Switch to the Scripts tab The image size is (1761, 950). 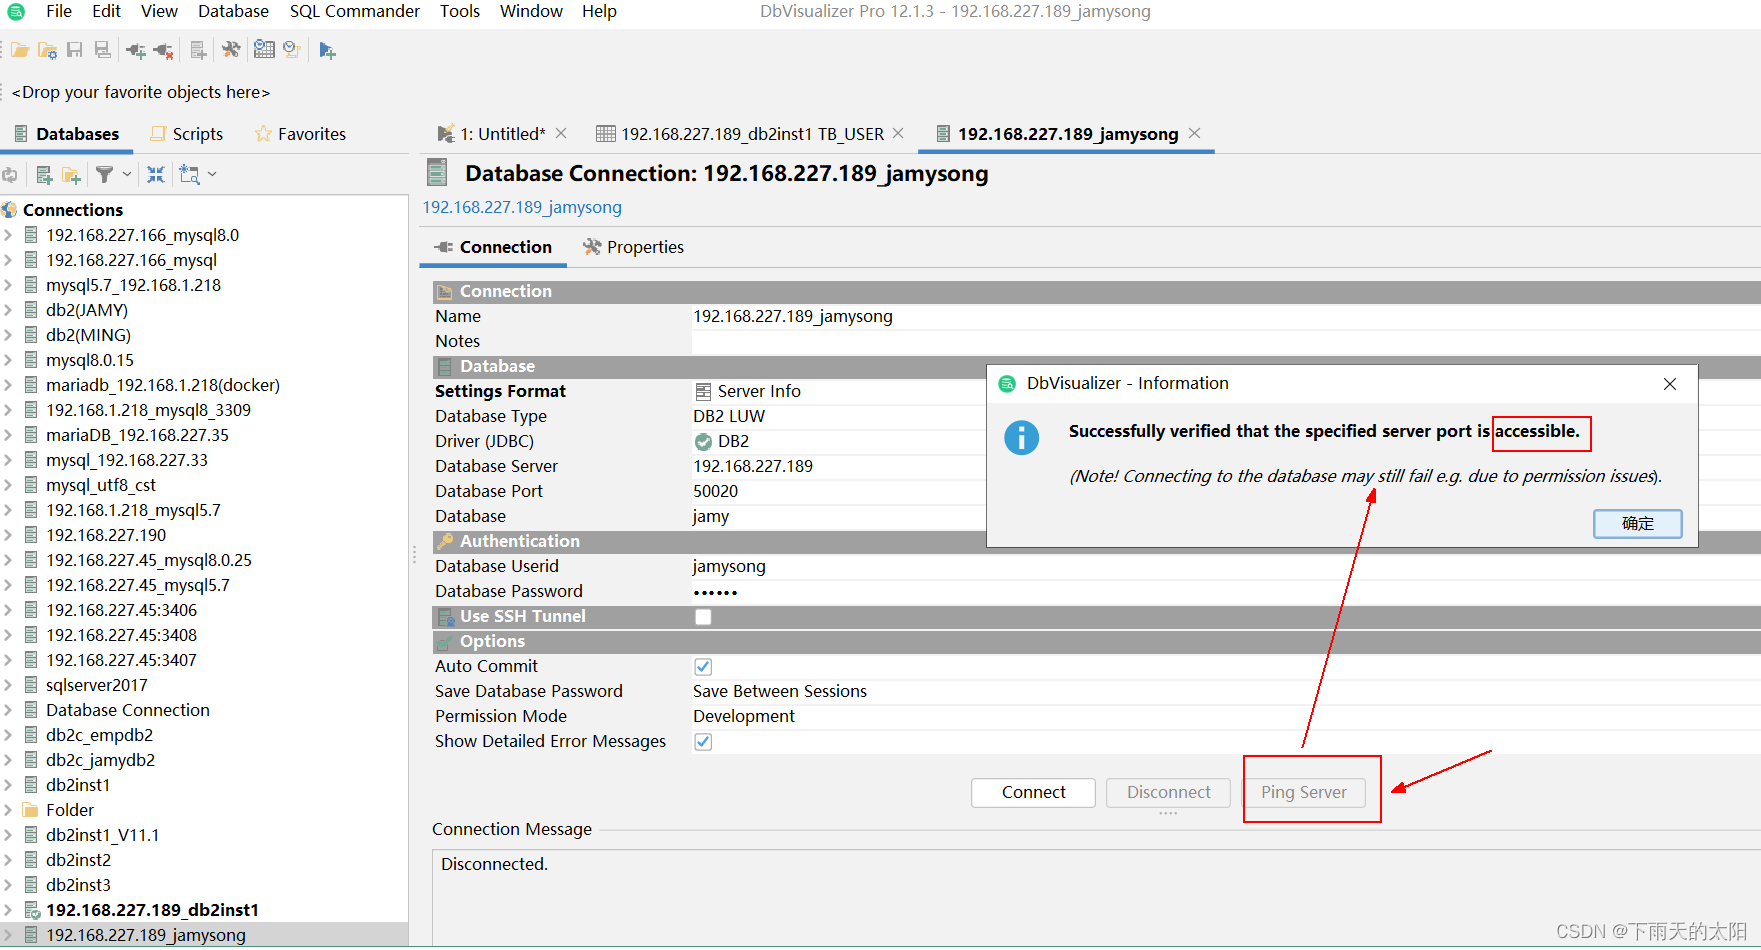(187, 134)
